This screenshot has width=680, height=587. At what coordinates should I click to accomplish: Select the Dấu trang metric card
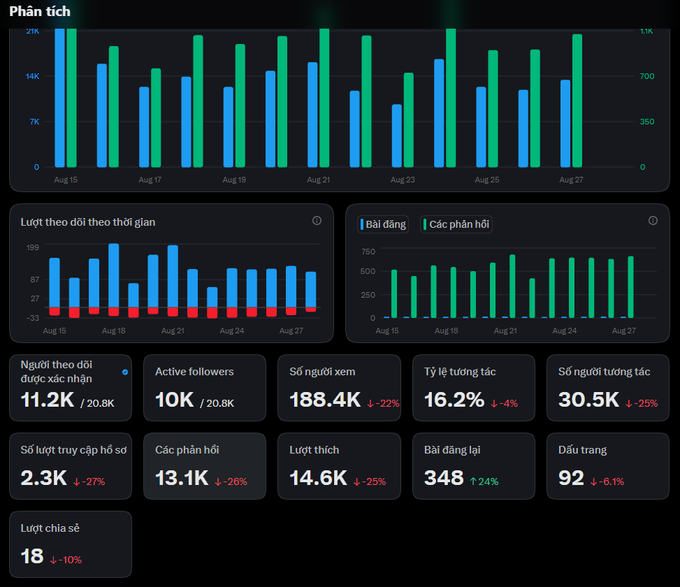coord(608,466)
